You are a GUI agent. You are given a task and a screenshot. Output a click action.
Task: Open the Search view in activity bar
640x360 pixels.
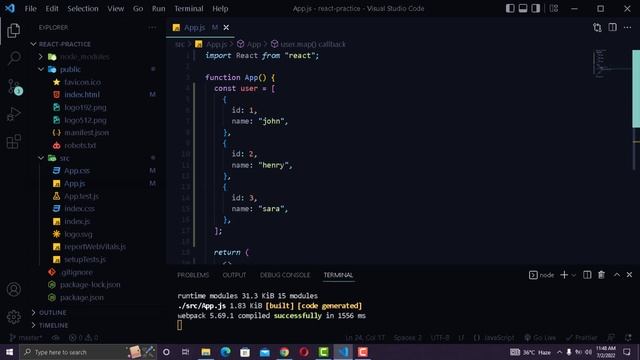coord(14,58)
